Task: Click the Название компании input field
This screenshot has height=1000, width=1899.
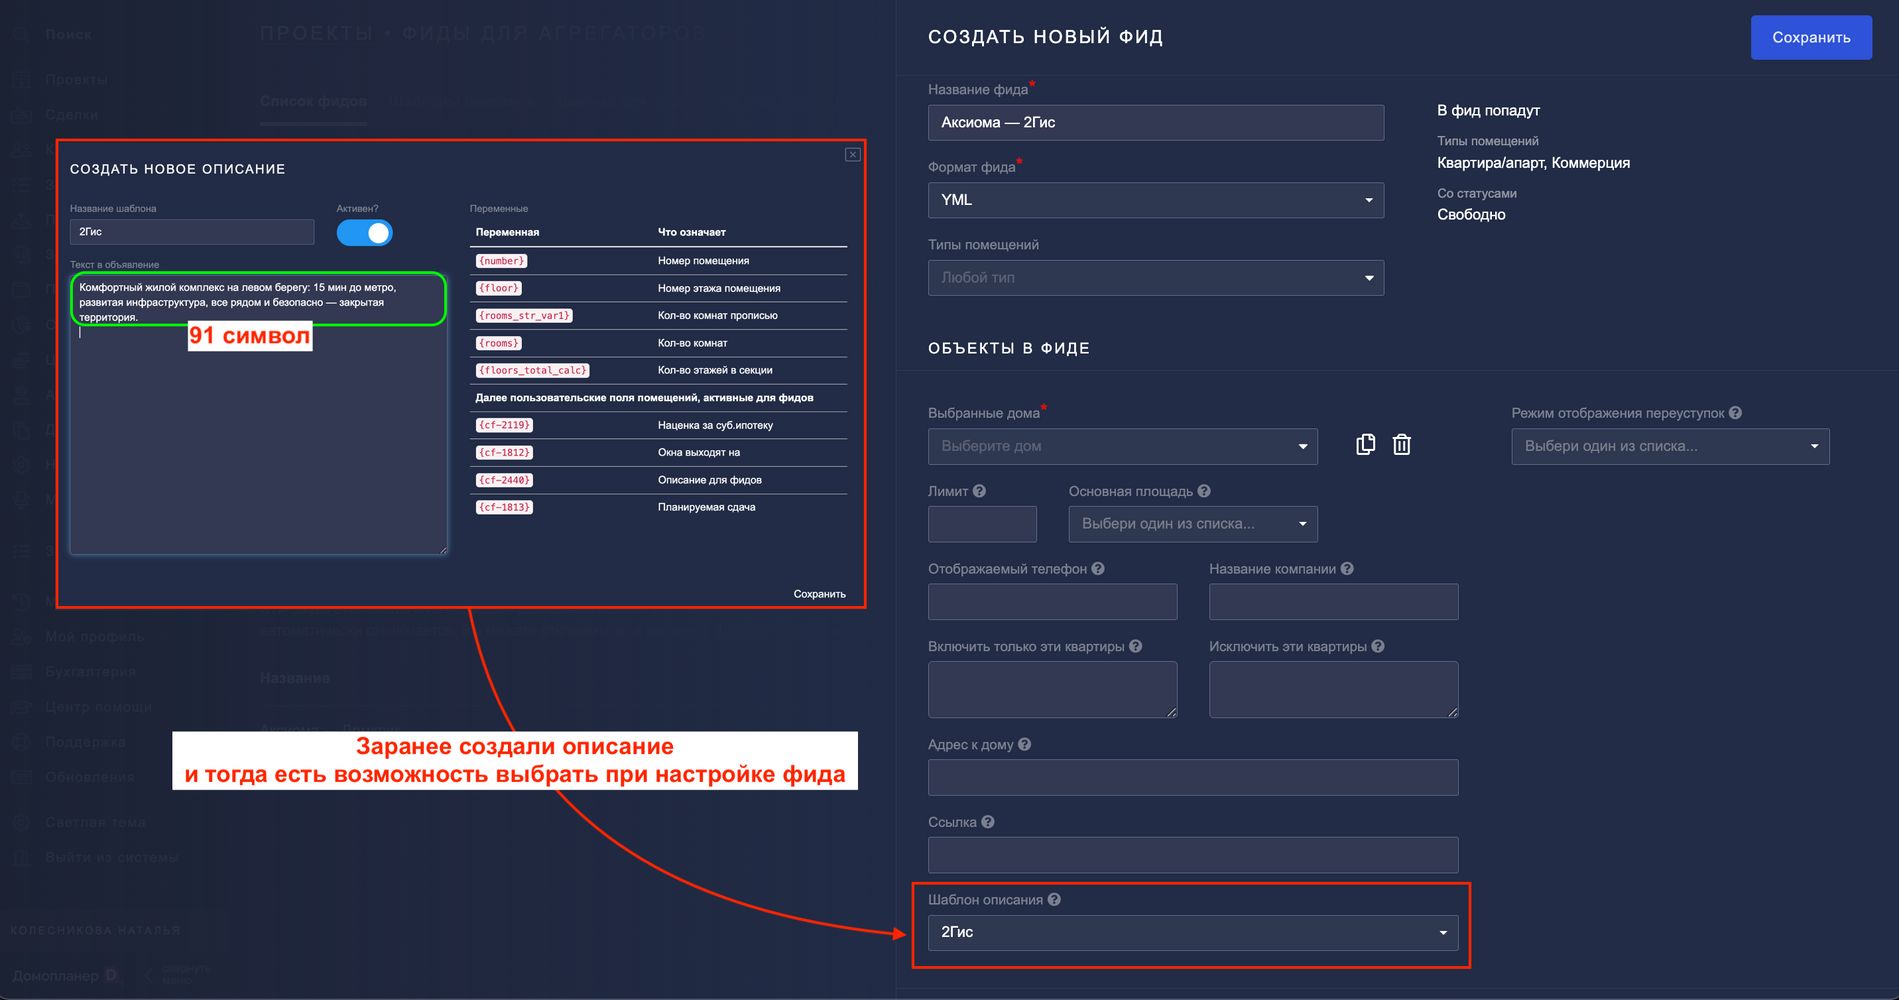Action: tap(1333, 602)
